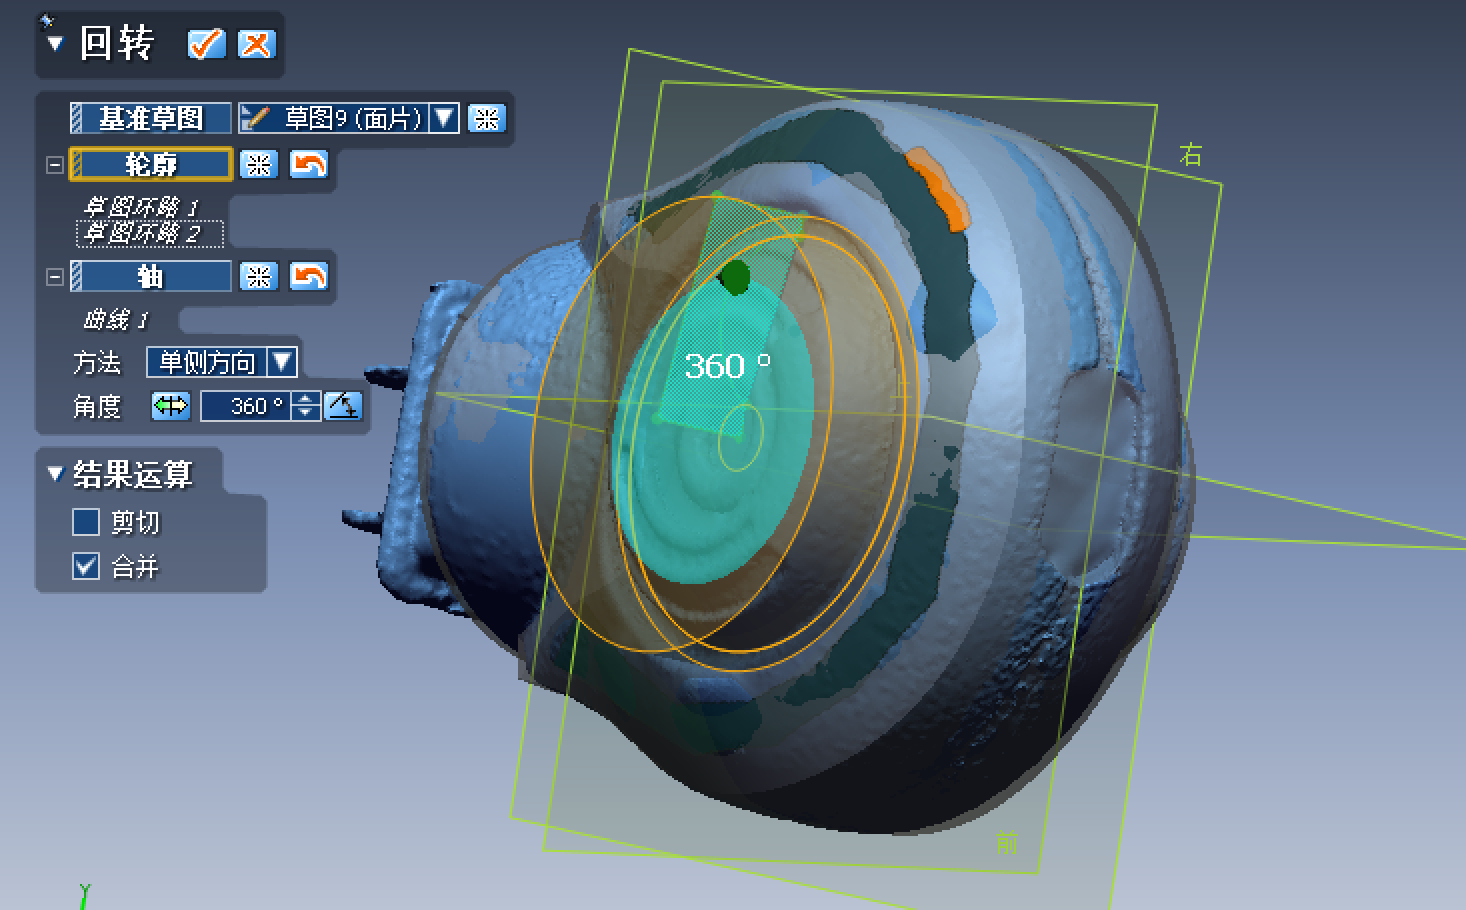Screen dimensions: 1466x910
Task: Click the 前 plane label
Action: [x=1007, y=843]
